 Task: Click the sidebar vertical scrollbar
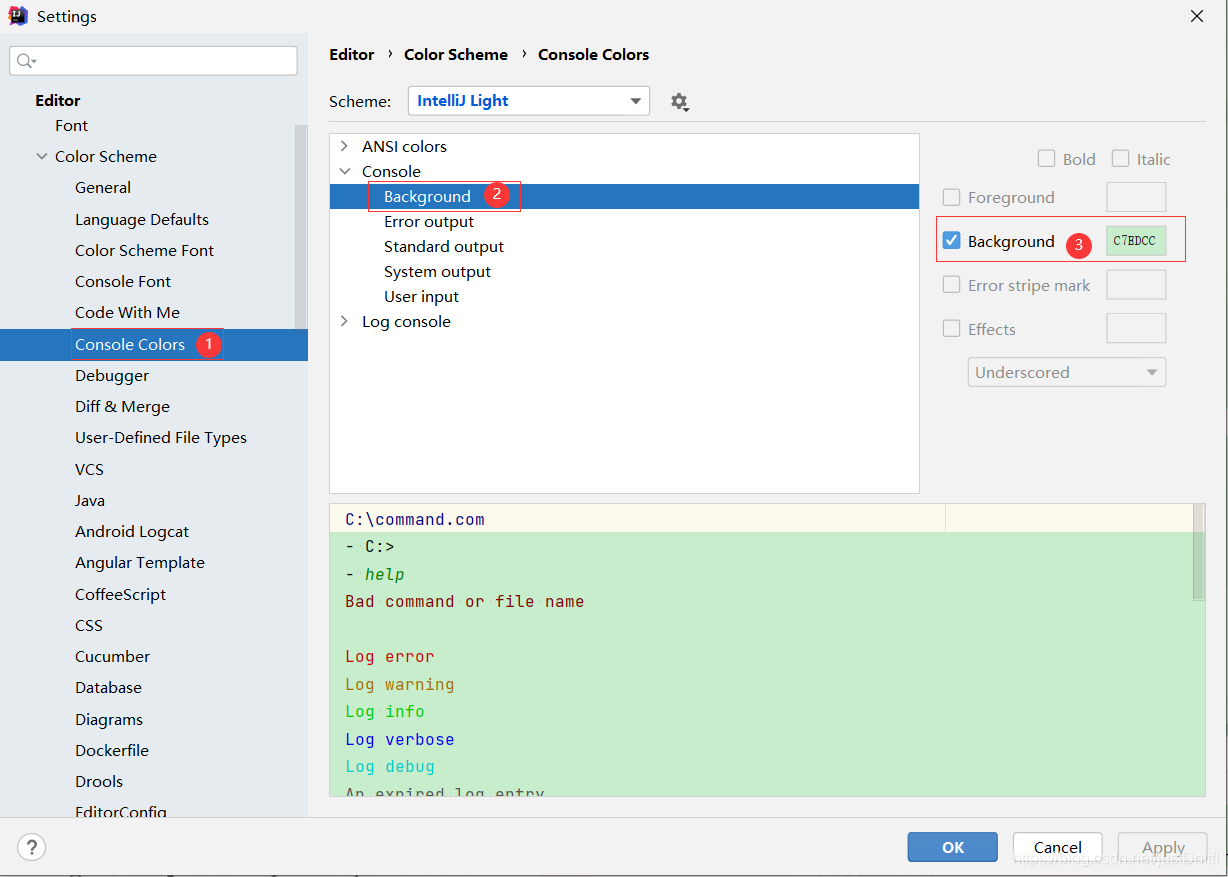click(x=300, y=227)
